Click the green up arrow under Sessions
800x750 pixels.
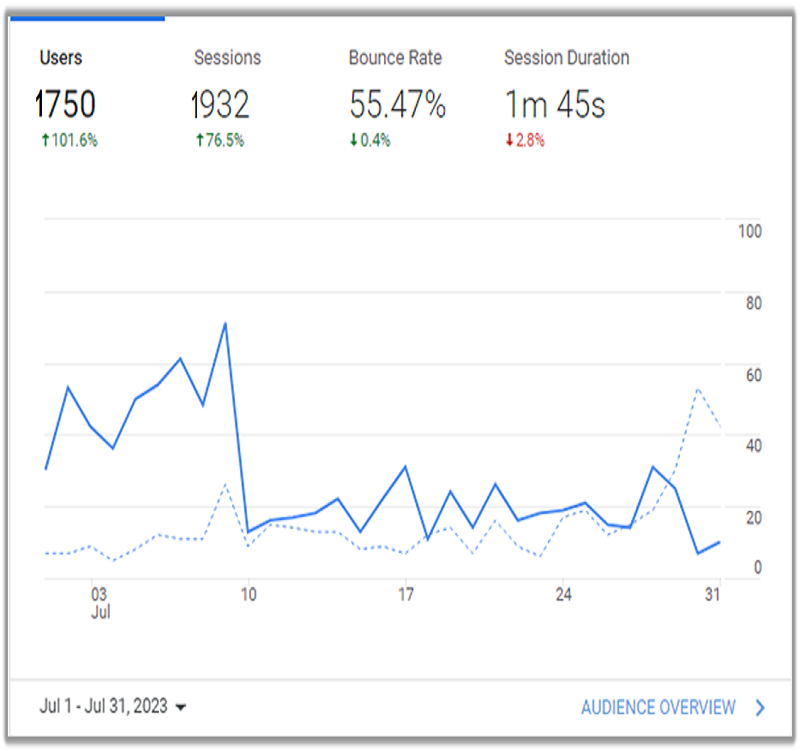pos(199,141)
